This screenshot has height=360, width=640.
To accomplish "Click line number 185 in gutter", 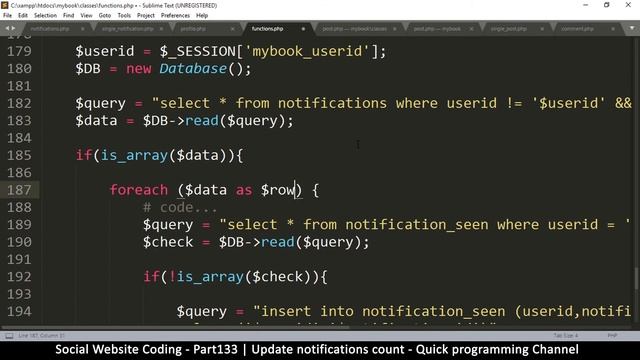I will 19,156.
